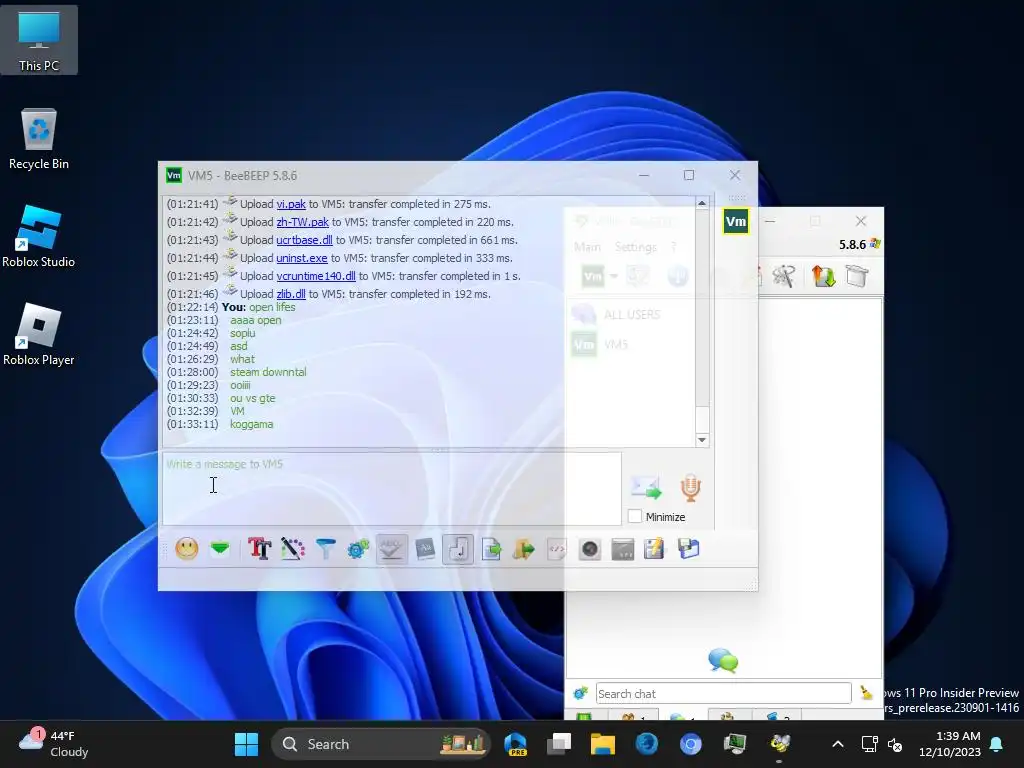Click the send folder arrow icon
The image size is (1024, 768).
point(524,549)
